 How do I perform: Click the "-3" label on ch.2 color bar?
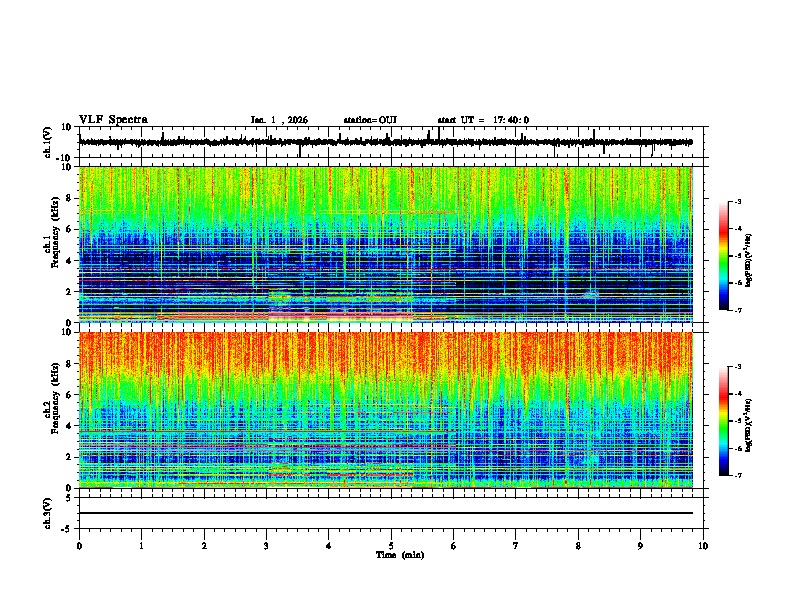pyautogui.click(x=738, y=367)
